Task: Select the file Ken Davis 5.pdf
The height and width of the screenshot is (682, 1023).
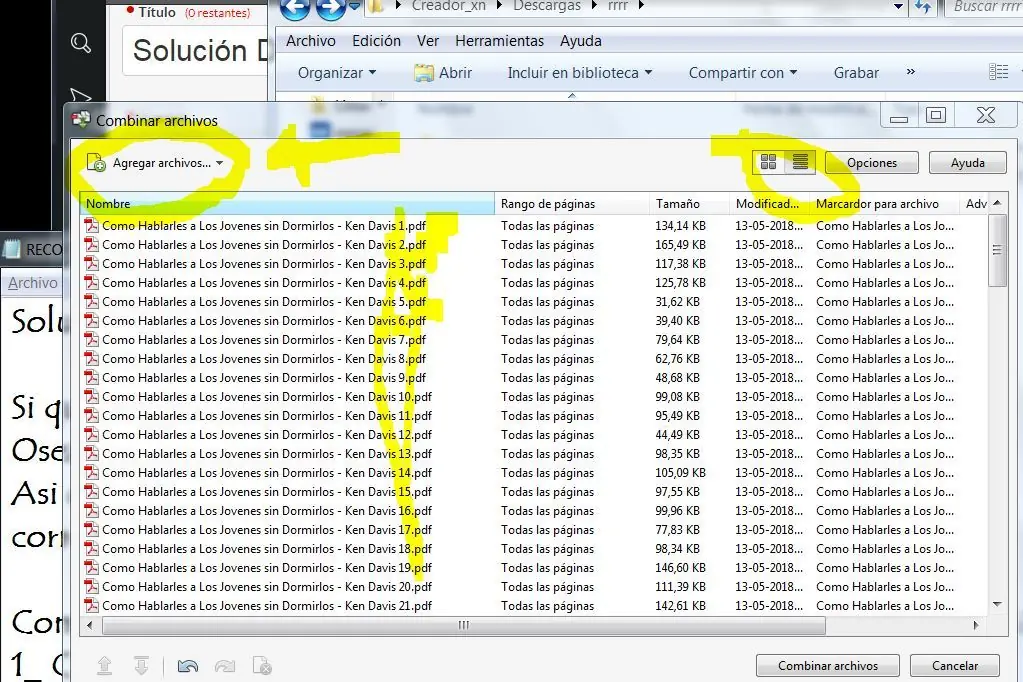Action: (x=264, y=302)
